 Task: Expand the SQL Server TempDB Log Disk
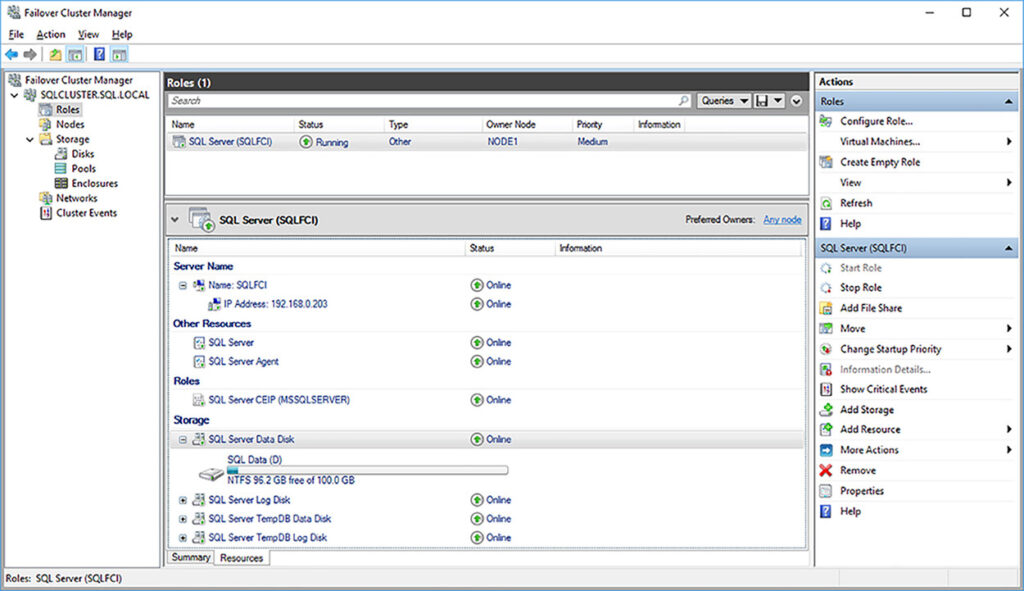pyautogui.click(x=183, y=538)
